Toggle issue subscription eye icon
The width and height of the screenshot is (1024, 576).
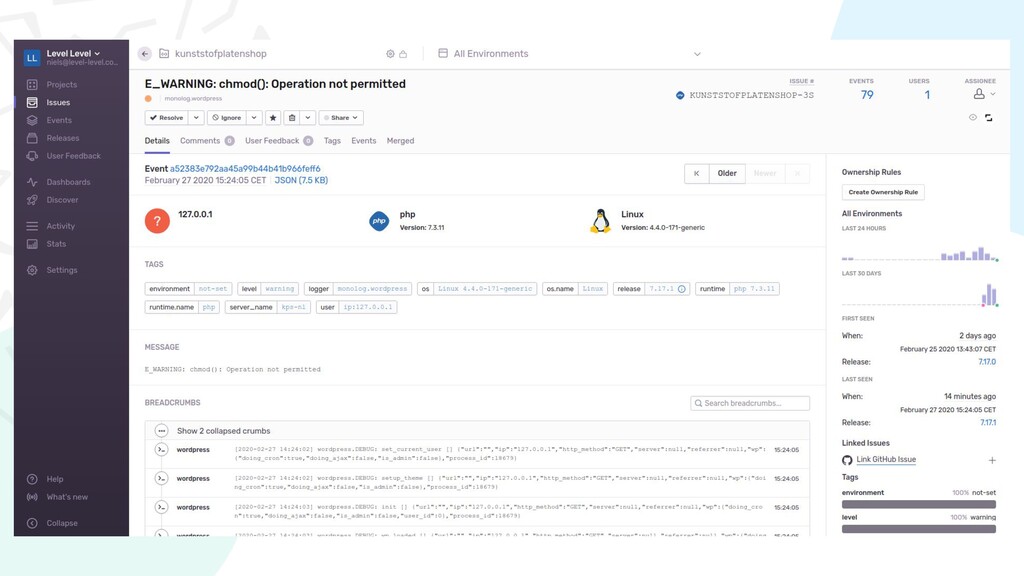972,118
